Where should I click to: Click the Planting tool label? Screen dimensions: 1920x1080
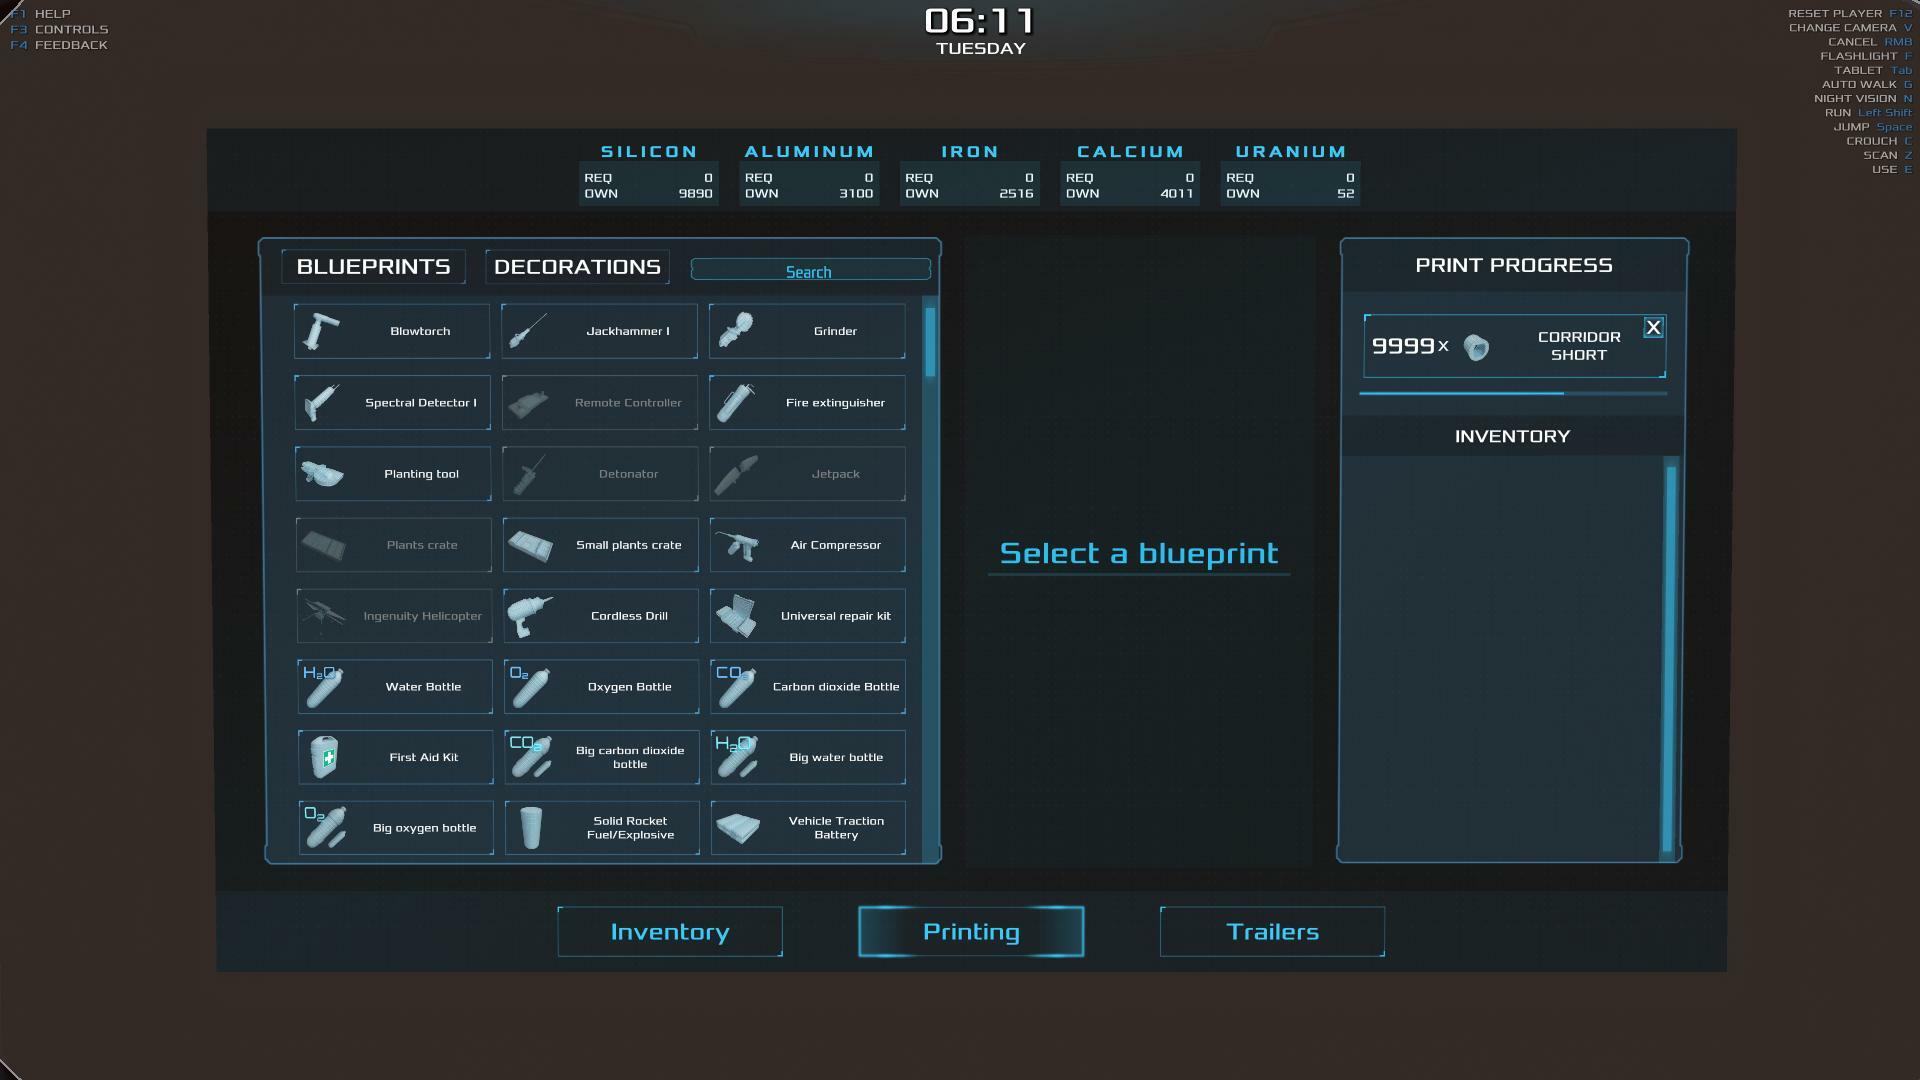pyautogui.click(x=421, y=474)
